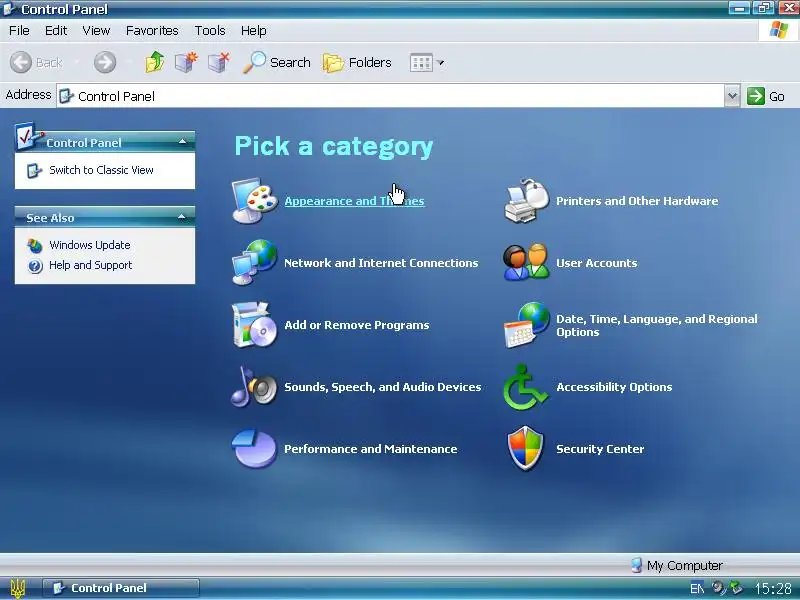
Task: Open Performance and Maintenance link
Action: [x=370, y=449]
